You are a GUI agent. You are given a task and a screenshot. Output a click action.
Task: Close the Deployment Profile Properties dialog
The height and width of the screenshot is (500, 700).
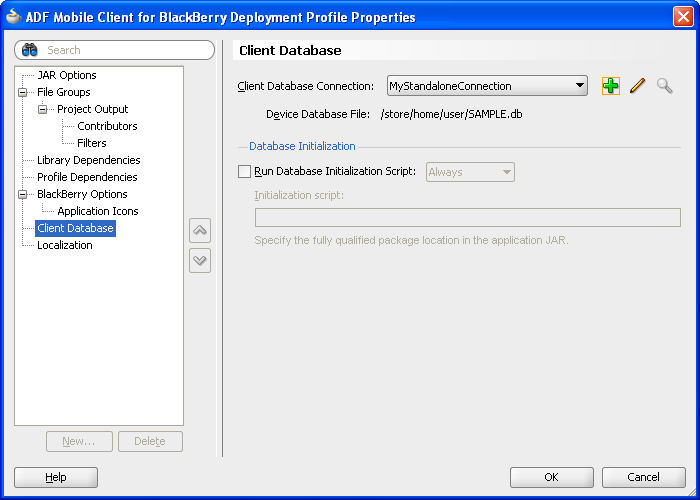click(683, 17)
